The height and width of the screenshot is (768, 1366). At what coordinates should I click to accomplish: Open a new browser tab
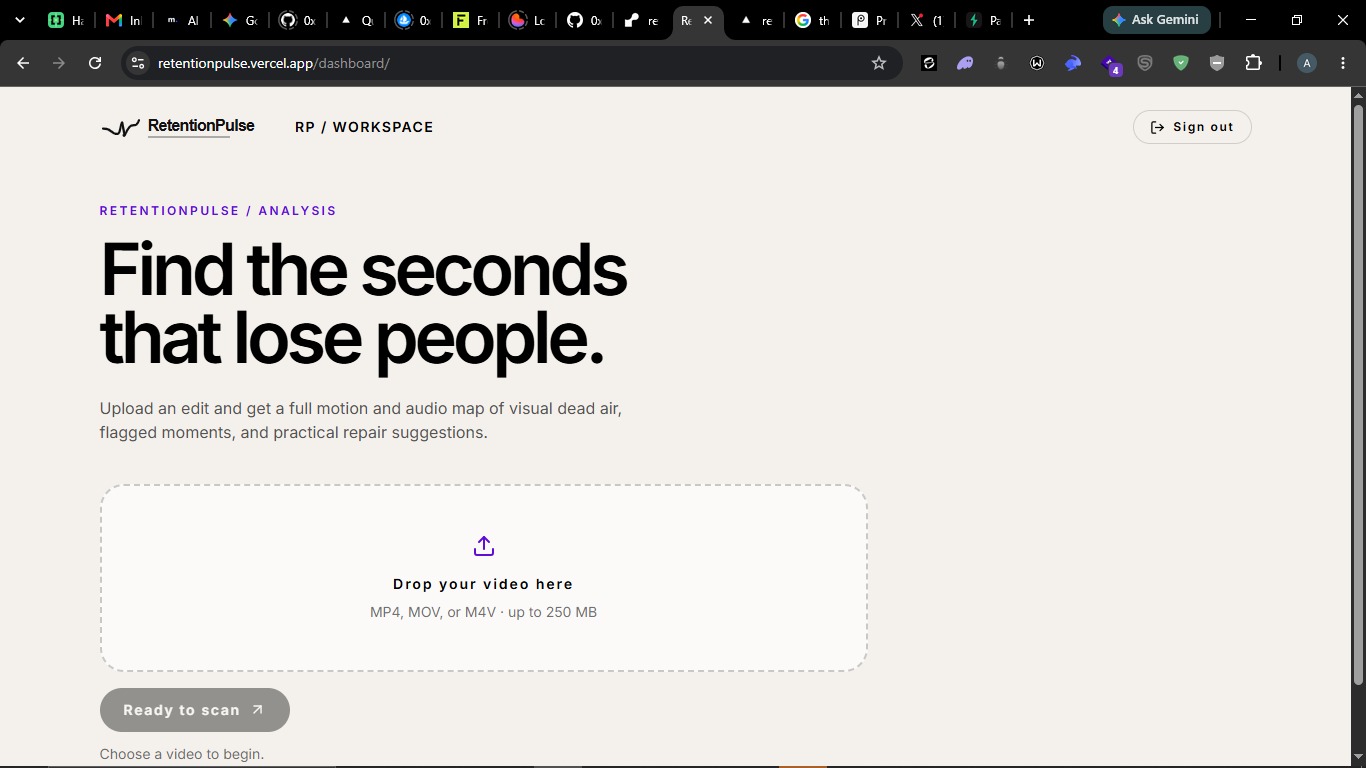click(x=1028, y=20)
